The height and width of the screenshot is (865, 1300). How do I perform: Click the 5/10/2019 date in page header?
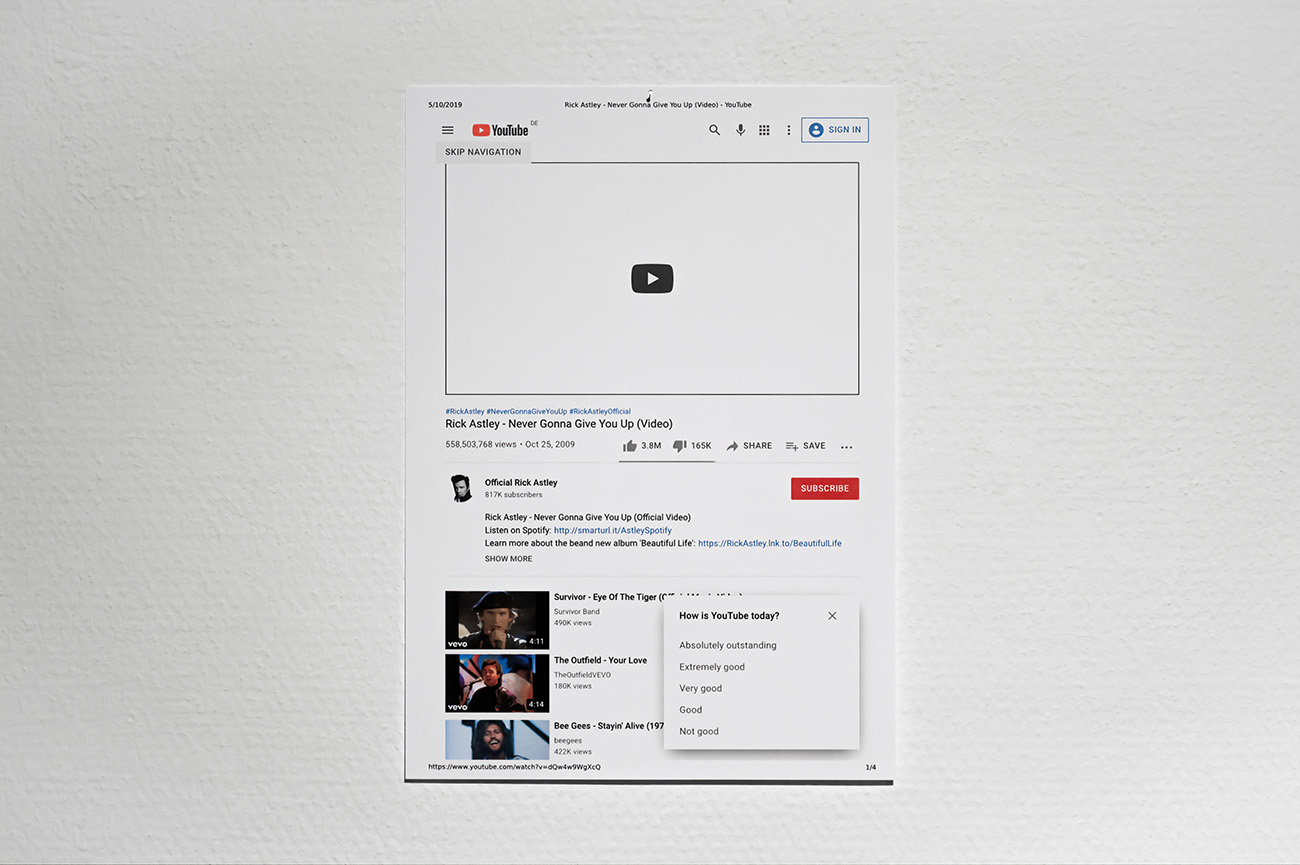pyautogui.click(x=445, y=105)
